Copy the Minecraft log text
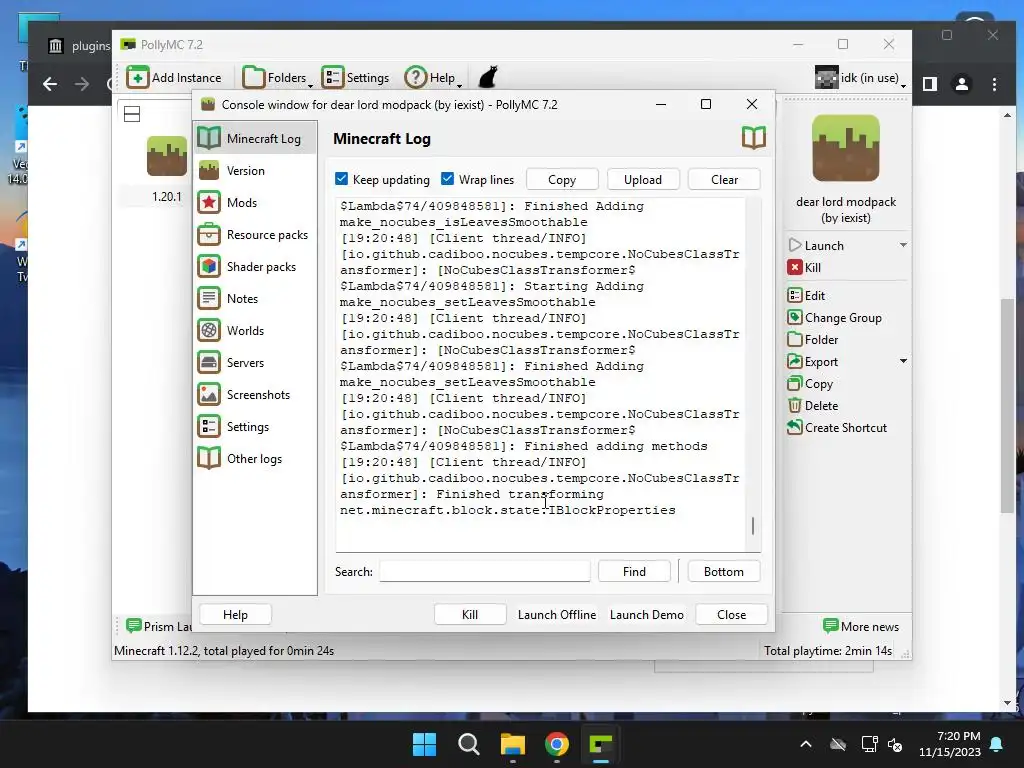The image size is (1024, 768). point(562,180)
